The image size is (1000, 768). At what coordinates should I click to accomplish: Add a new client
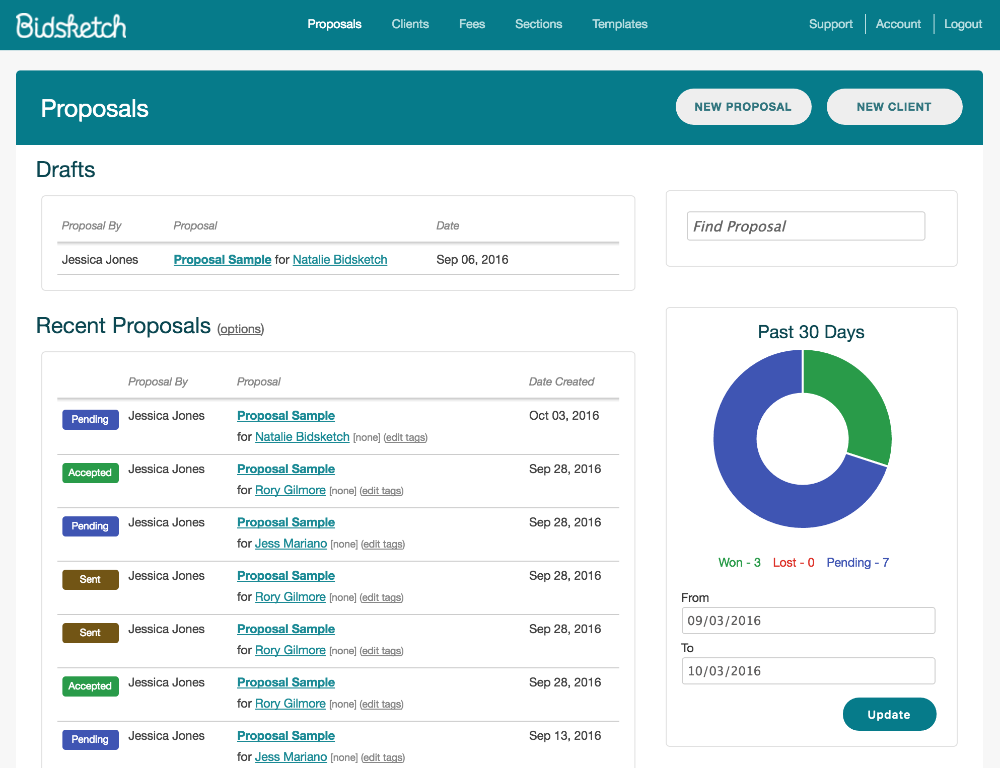(x=894, y=106)
